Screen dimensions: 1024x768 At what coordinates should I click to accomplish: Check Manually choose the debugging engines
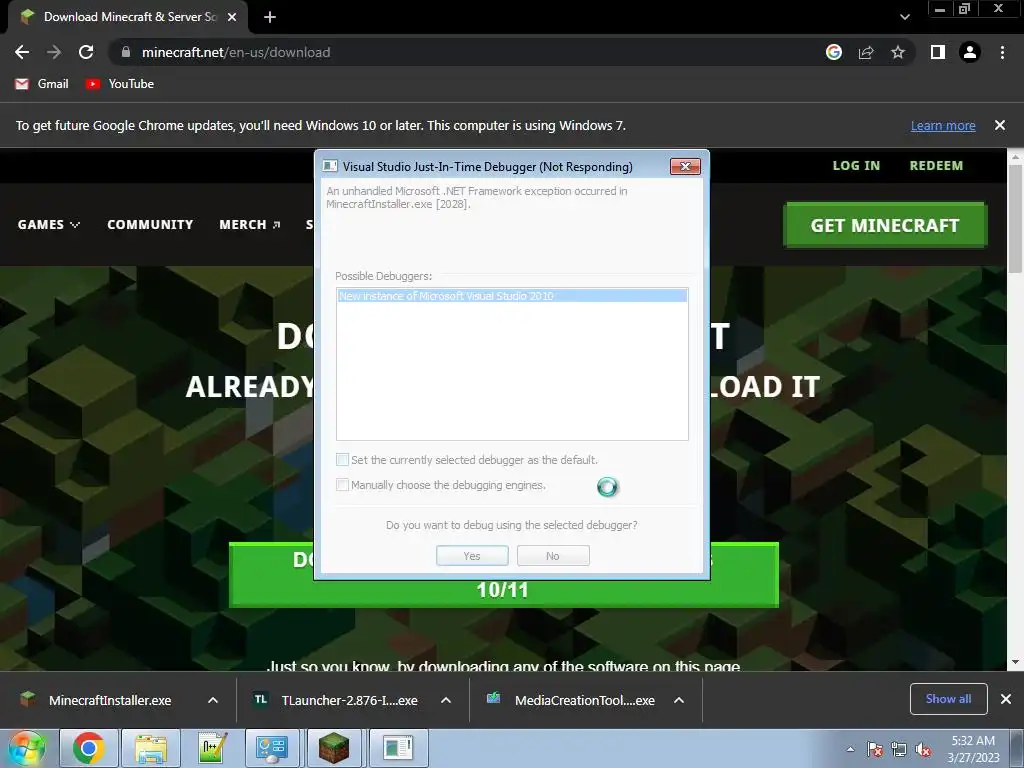(342, 485)
